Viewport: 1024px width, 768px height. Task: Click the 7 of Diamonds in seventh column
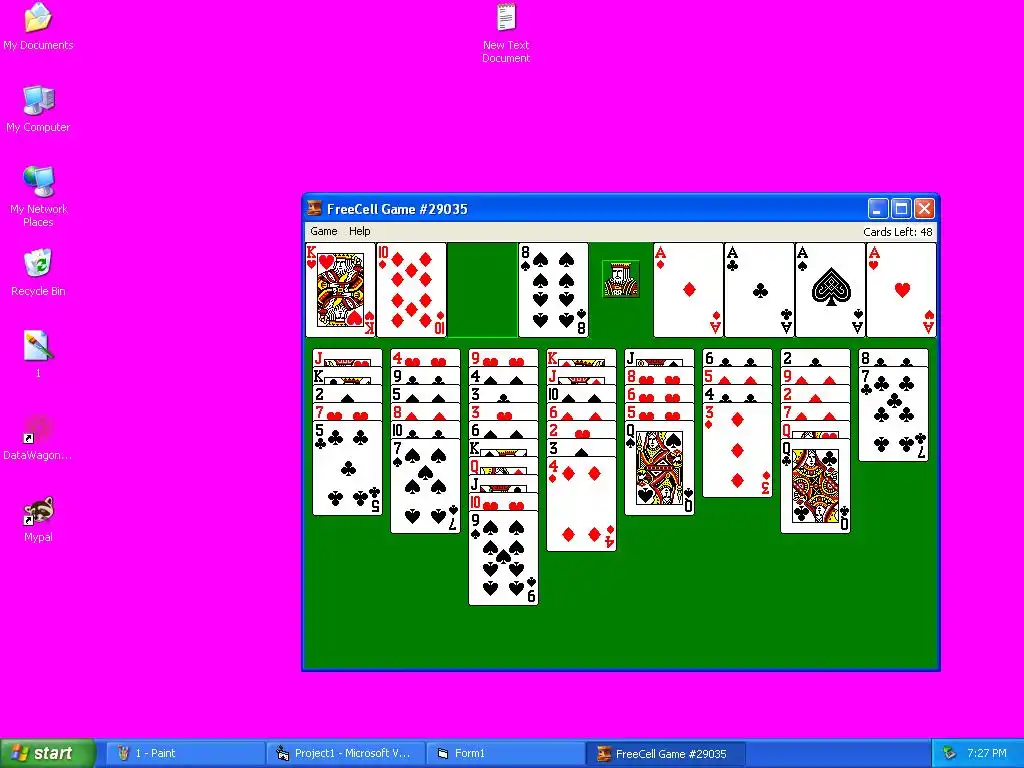pyautogui.click(x=816, y=412)
